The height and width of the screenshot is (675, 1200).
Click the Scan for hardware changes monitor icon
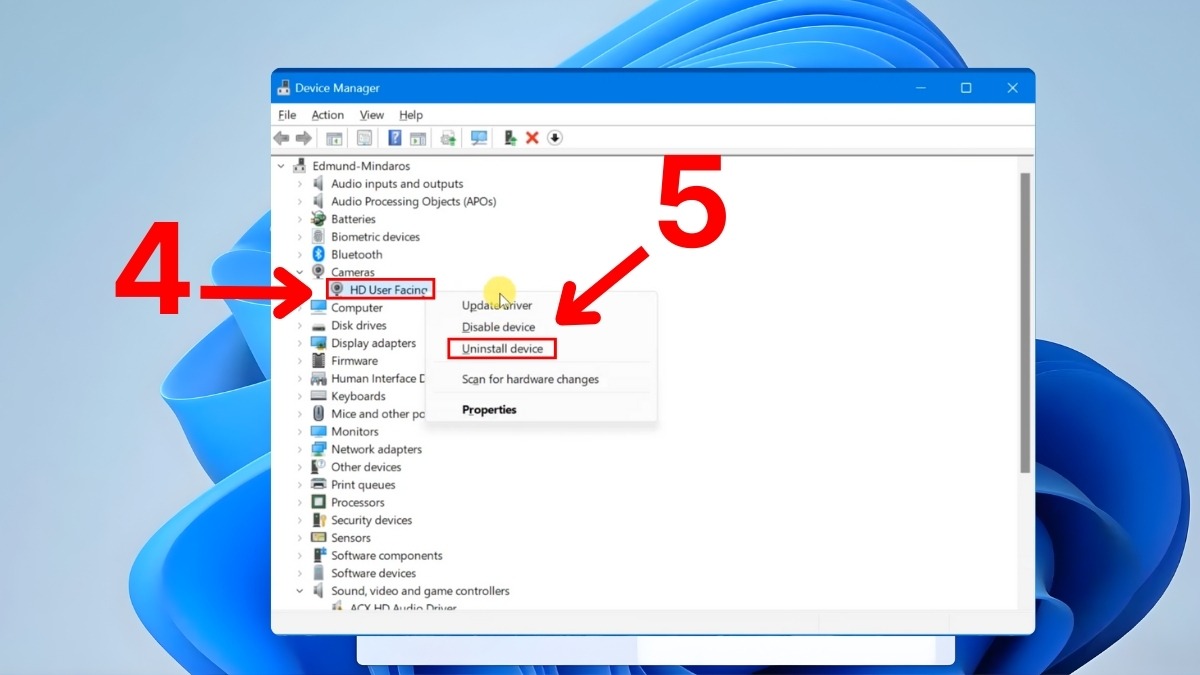479,138
